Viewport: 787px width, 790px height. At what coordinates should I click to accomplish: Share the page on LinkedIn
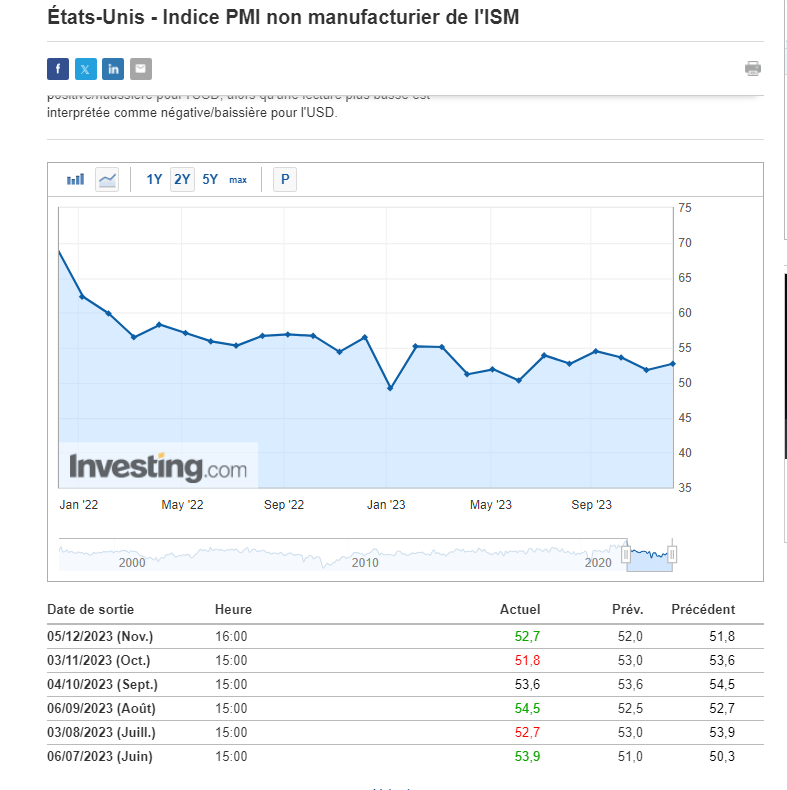coord(113,69)
